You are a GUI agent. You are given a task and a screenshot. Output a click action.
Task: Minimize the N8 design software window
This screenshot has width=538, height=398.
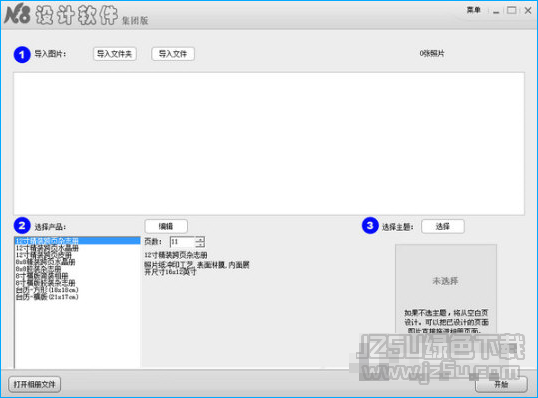[496, 11]
